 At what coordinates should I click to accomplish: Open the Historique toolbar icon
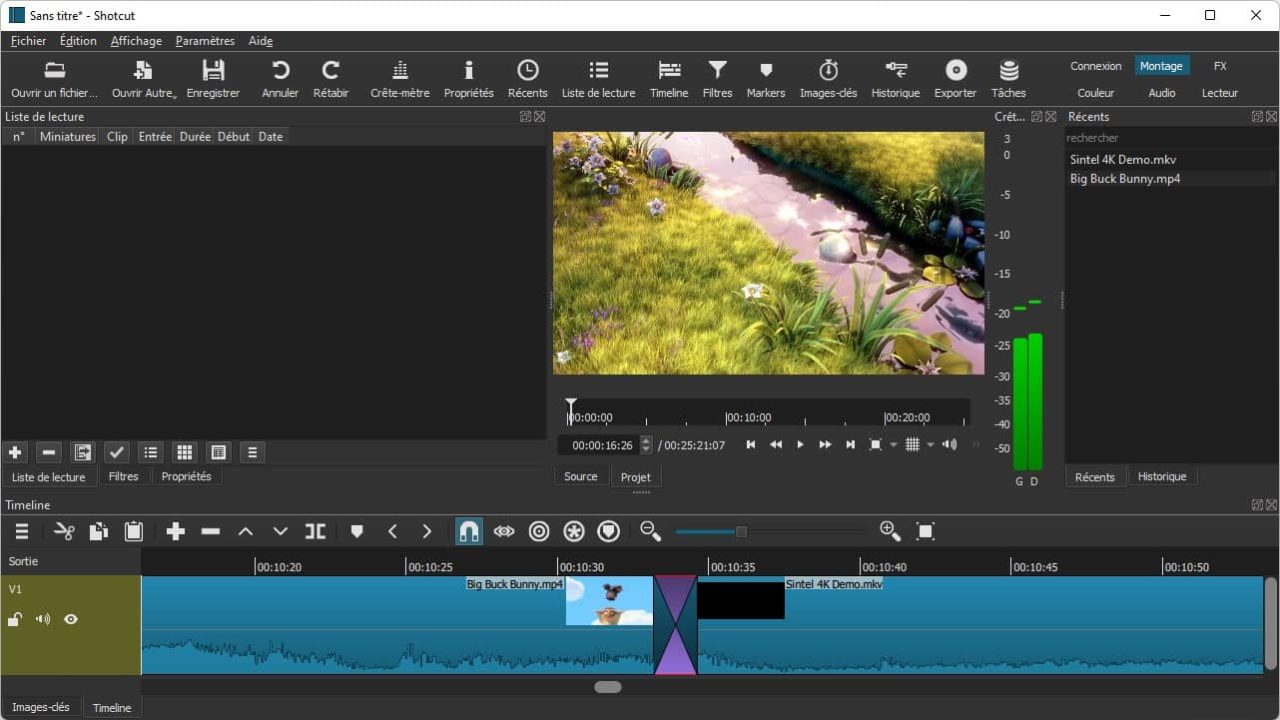tap(896, 70)
